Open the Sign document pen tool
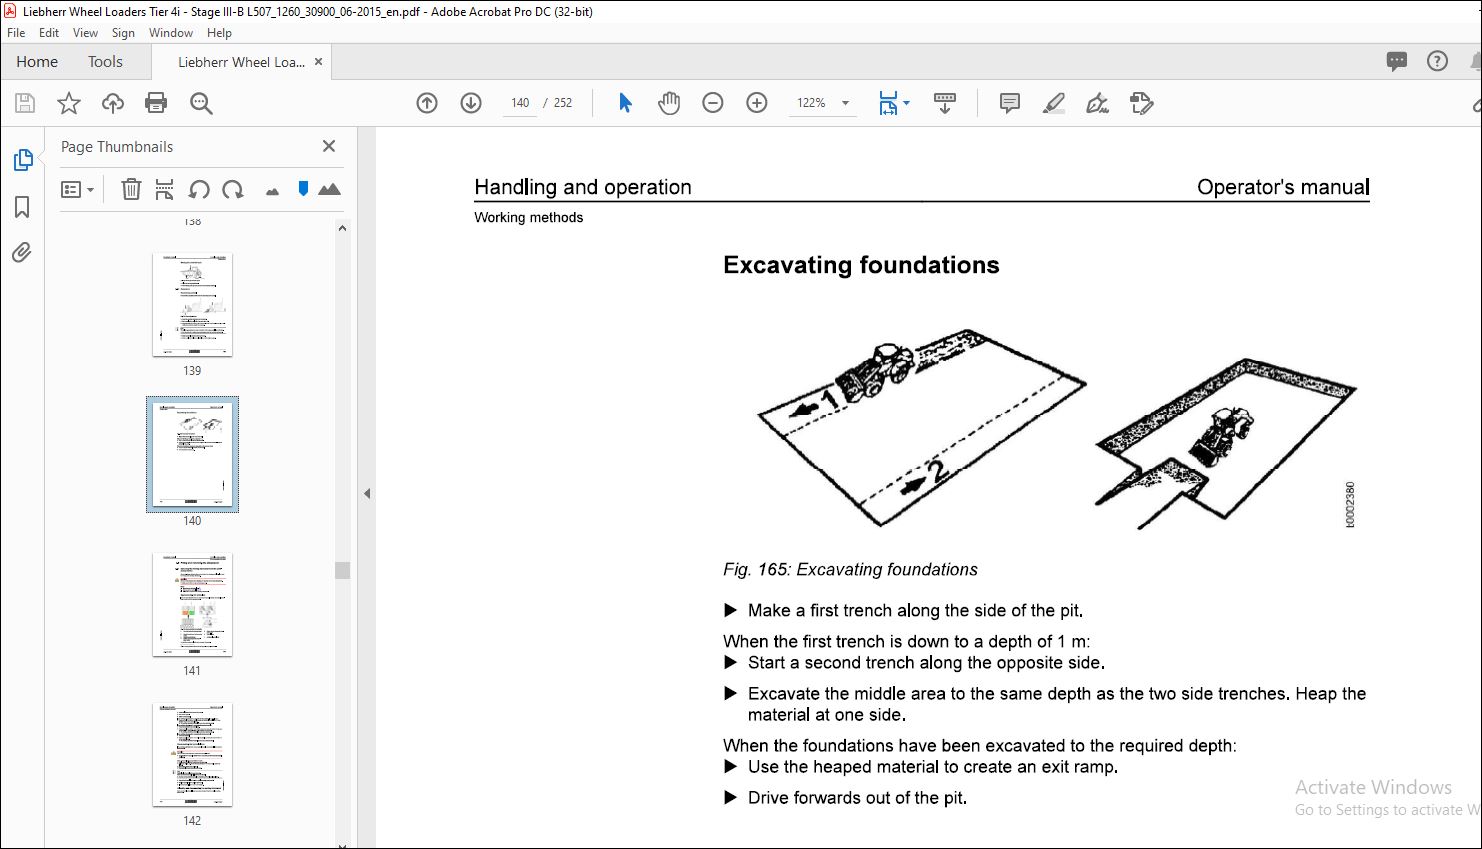Viewport: 1482px width, 849px height. pos(1098,103)
